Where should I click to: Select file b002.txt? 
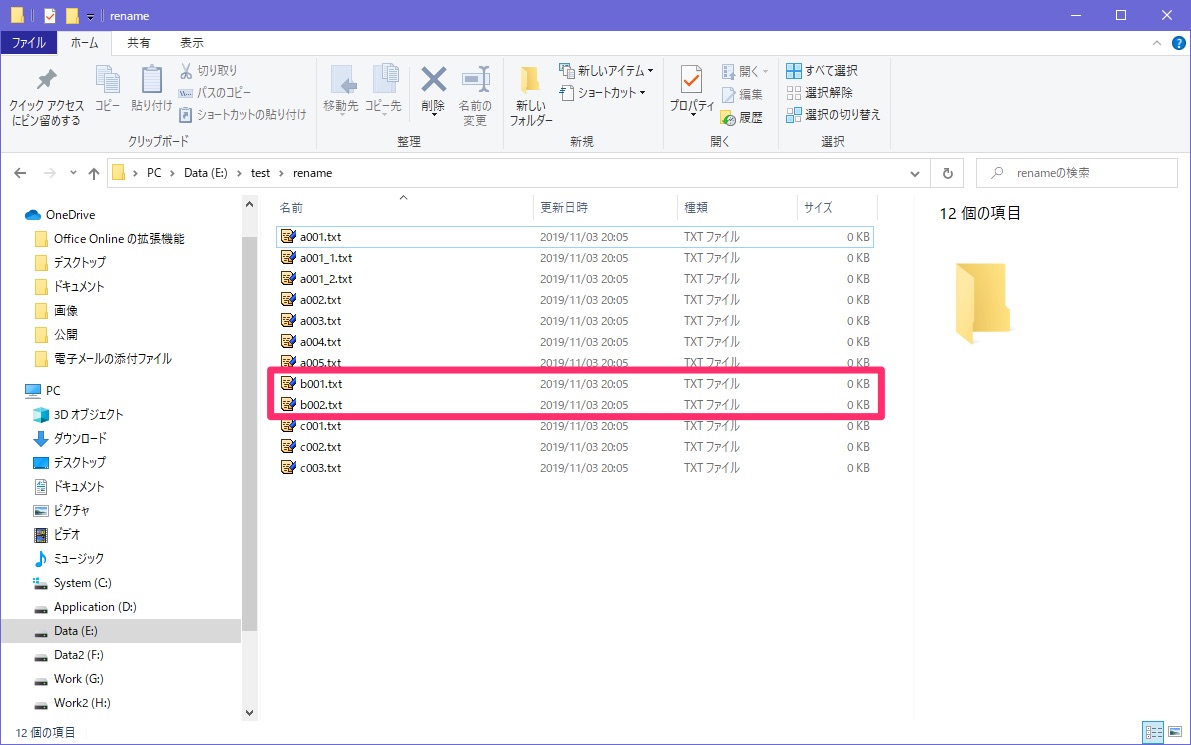click(x=575, y=405)
